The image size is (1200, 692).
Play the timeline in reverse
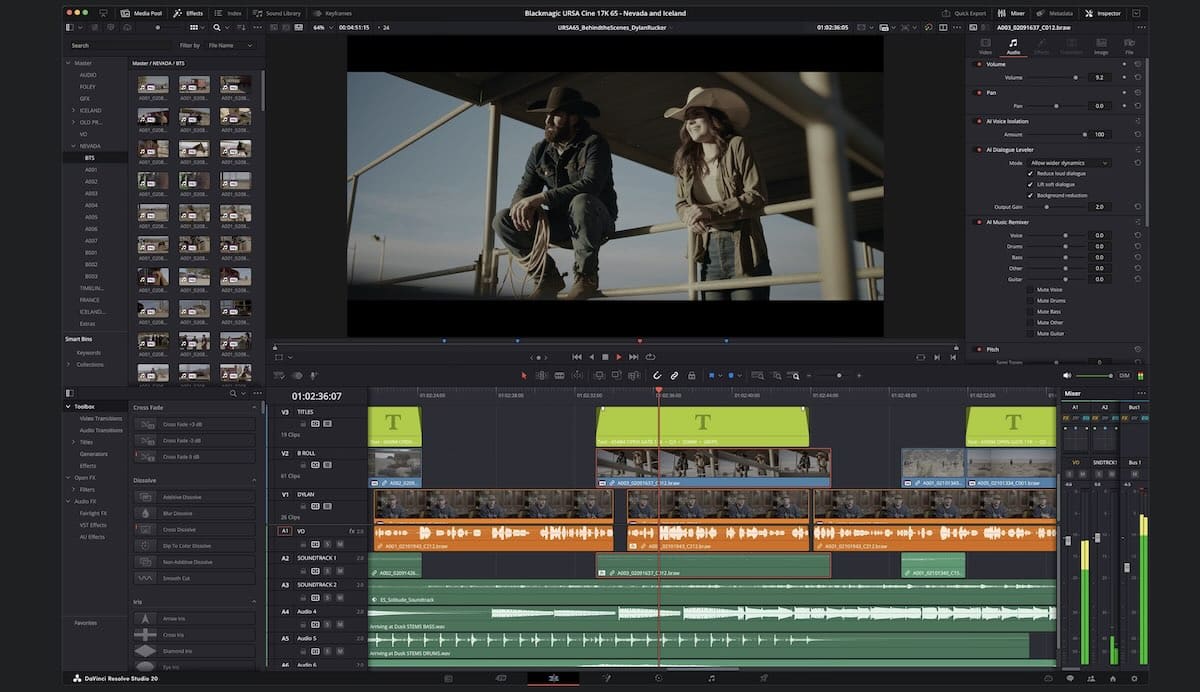click(591, 357)
